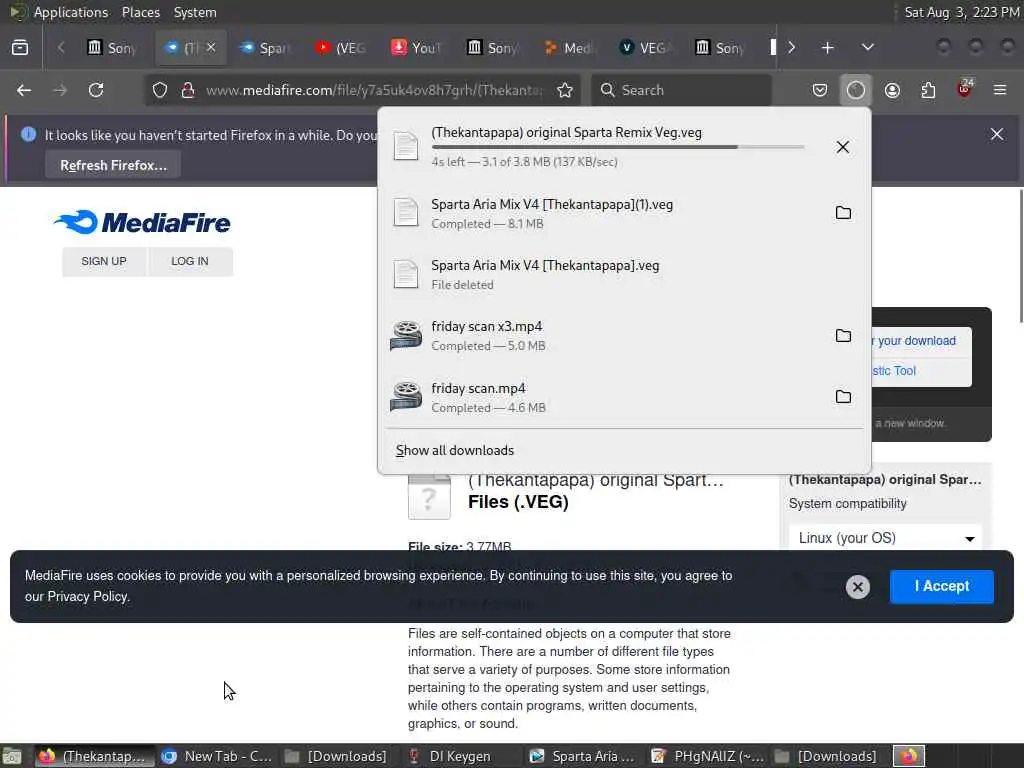Dismiss the Firefox refresh notification bar
Viewport: 1024px width, 768px height.
(997, 135)
